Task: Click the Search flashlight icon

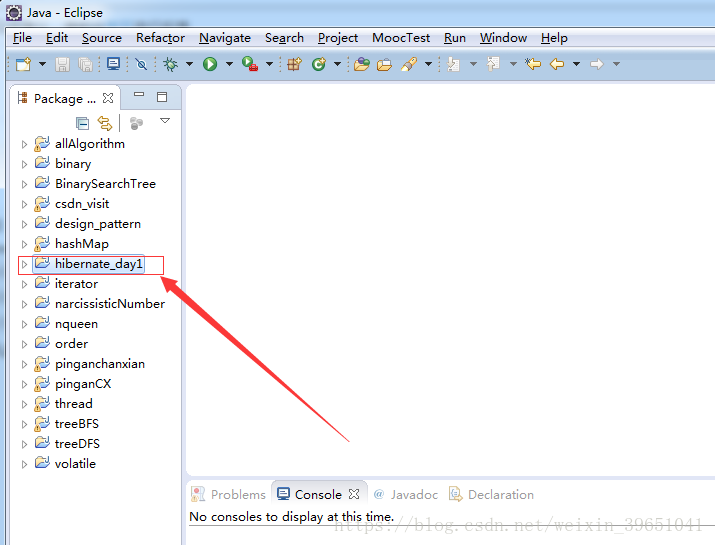Action: [x=409, y=64]
